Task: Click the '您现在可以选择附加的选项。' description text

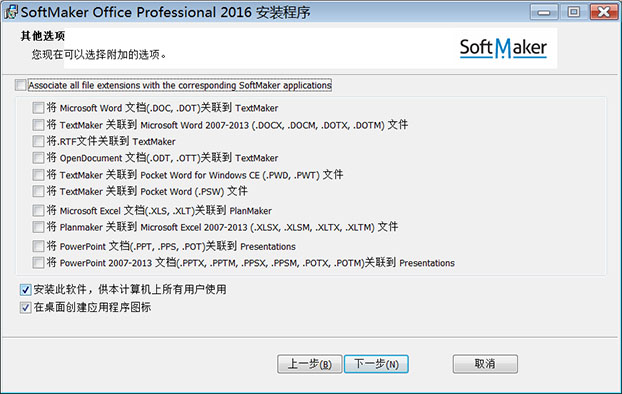Action: 99,54
